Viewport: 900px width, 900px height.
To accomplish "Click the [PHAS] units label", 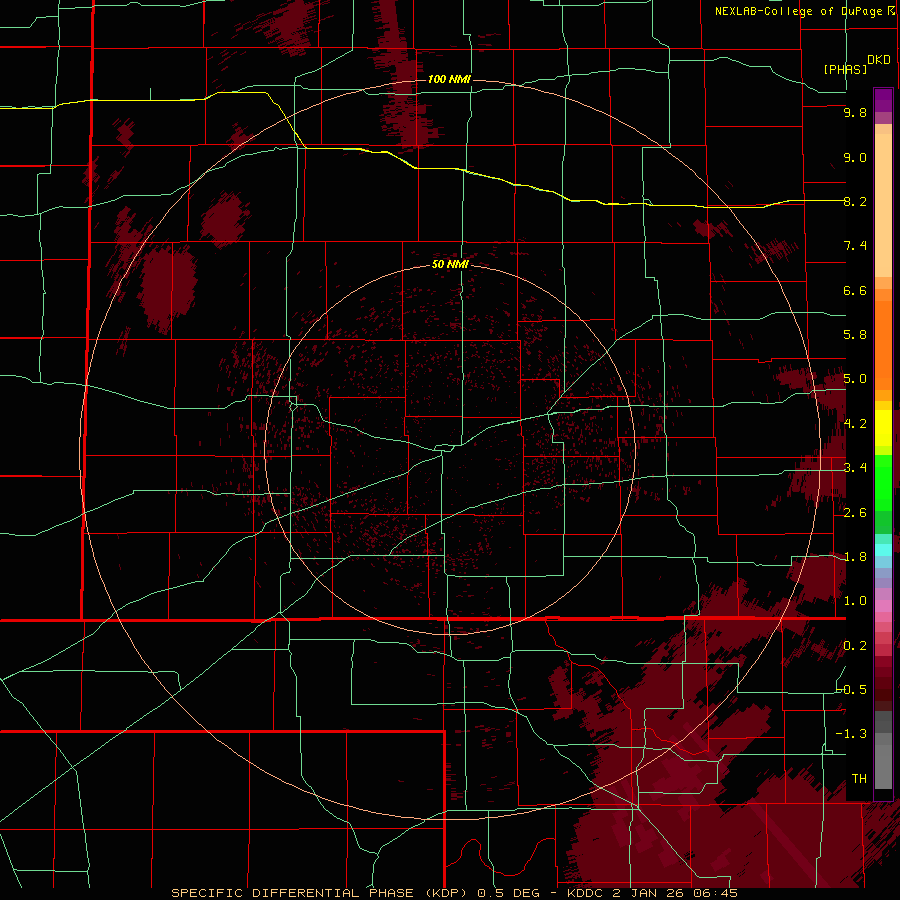I will [845, 69].
